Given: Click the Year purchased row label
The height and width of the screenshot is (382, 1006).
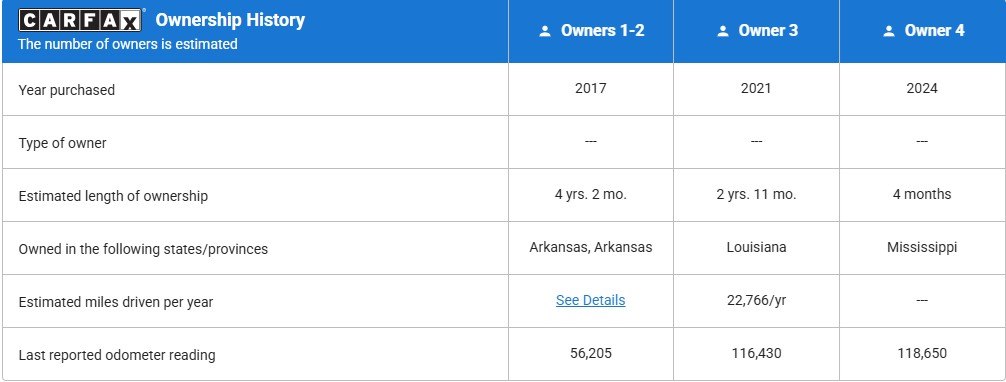Looking at the screenshot, I should (67, 90).
